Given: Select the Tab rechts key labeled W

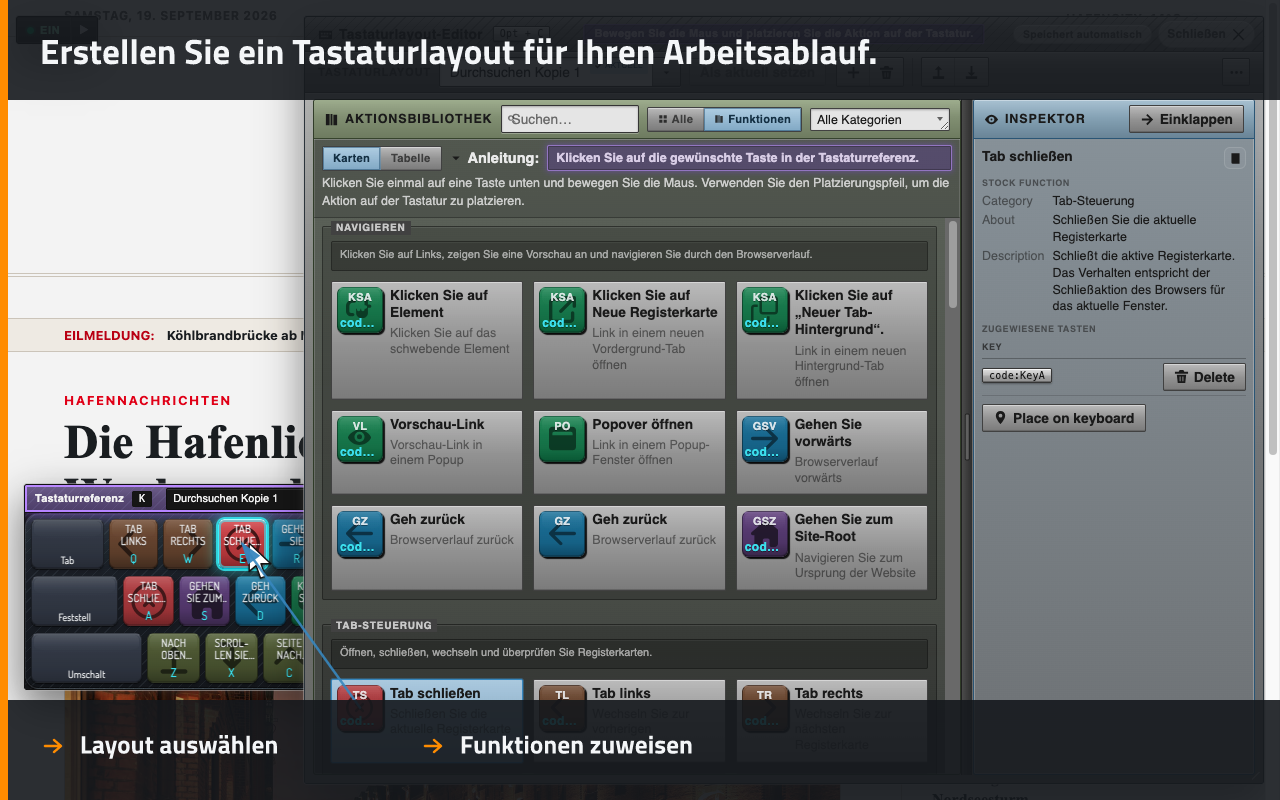Looking at the screenshot, I should click(x=188, y=544).
